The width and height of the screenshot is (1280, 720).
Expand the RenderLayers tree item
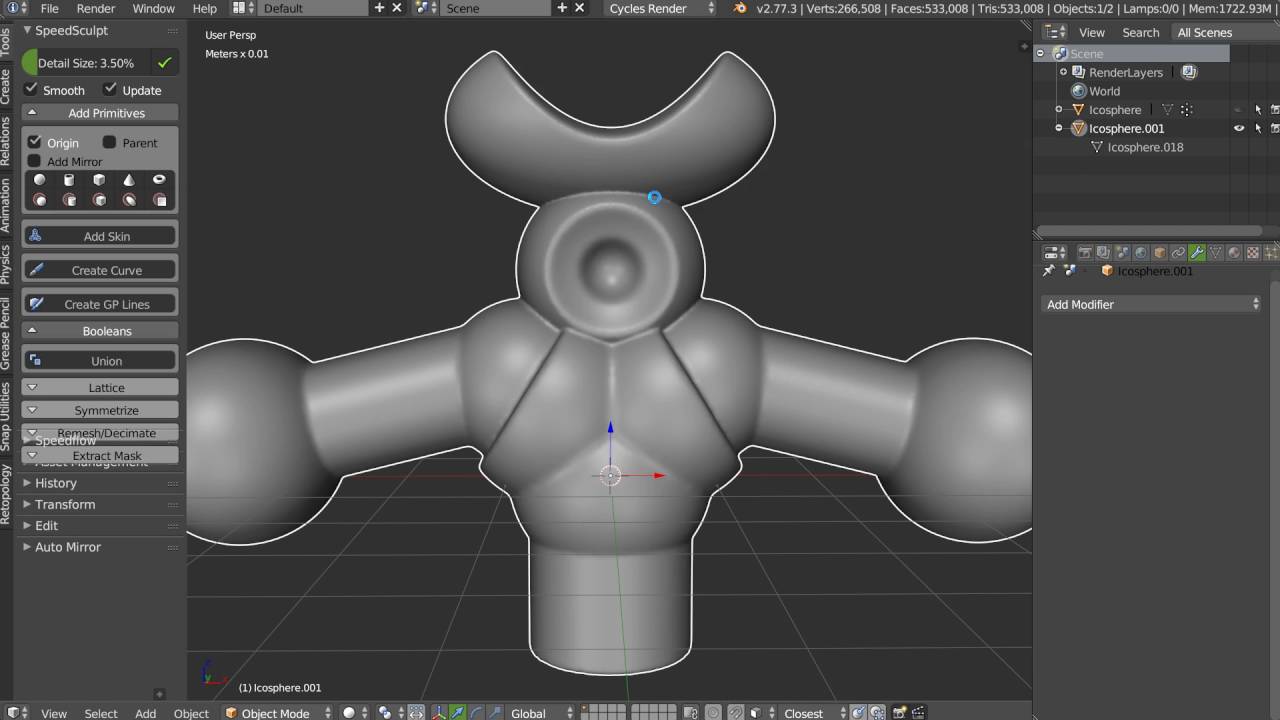1063,72
